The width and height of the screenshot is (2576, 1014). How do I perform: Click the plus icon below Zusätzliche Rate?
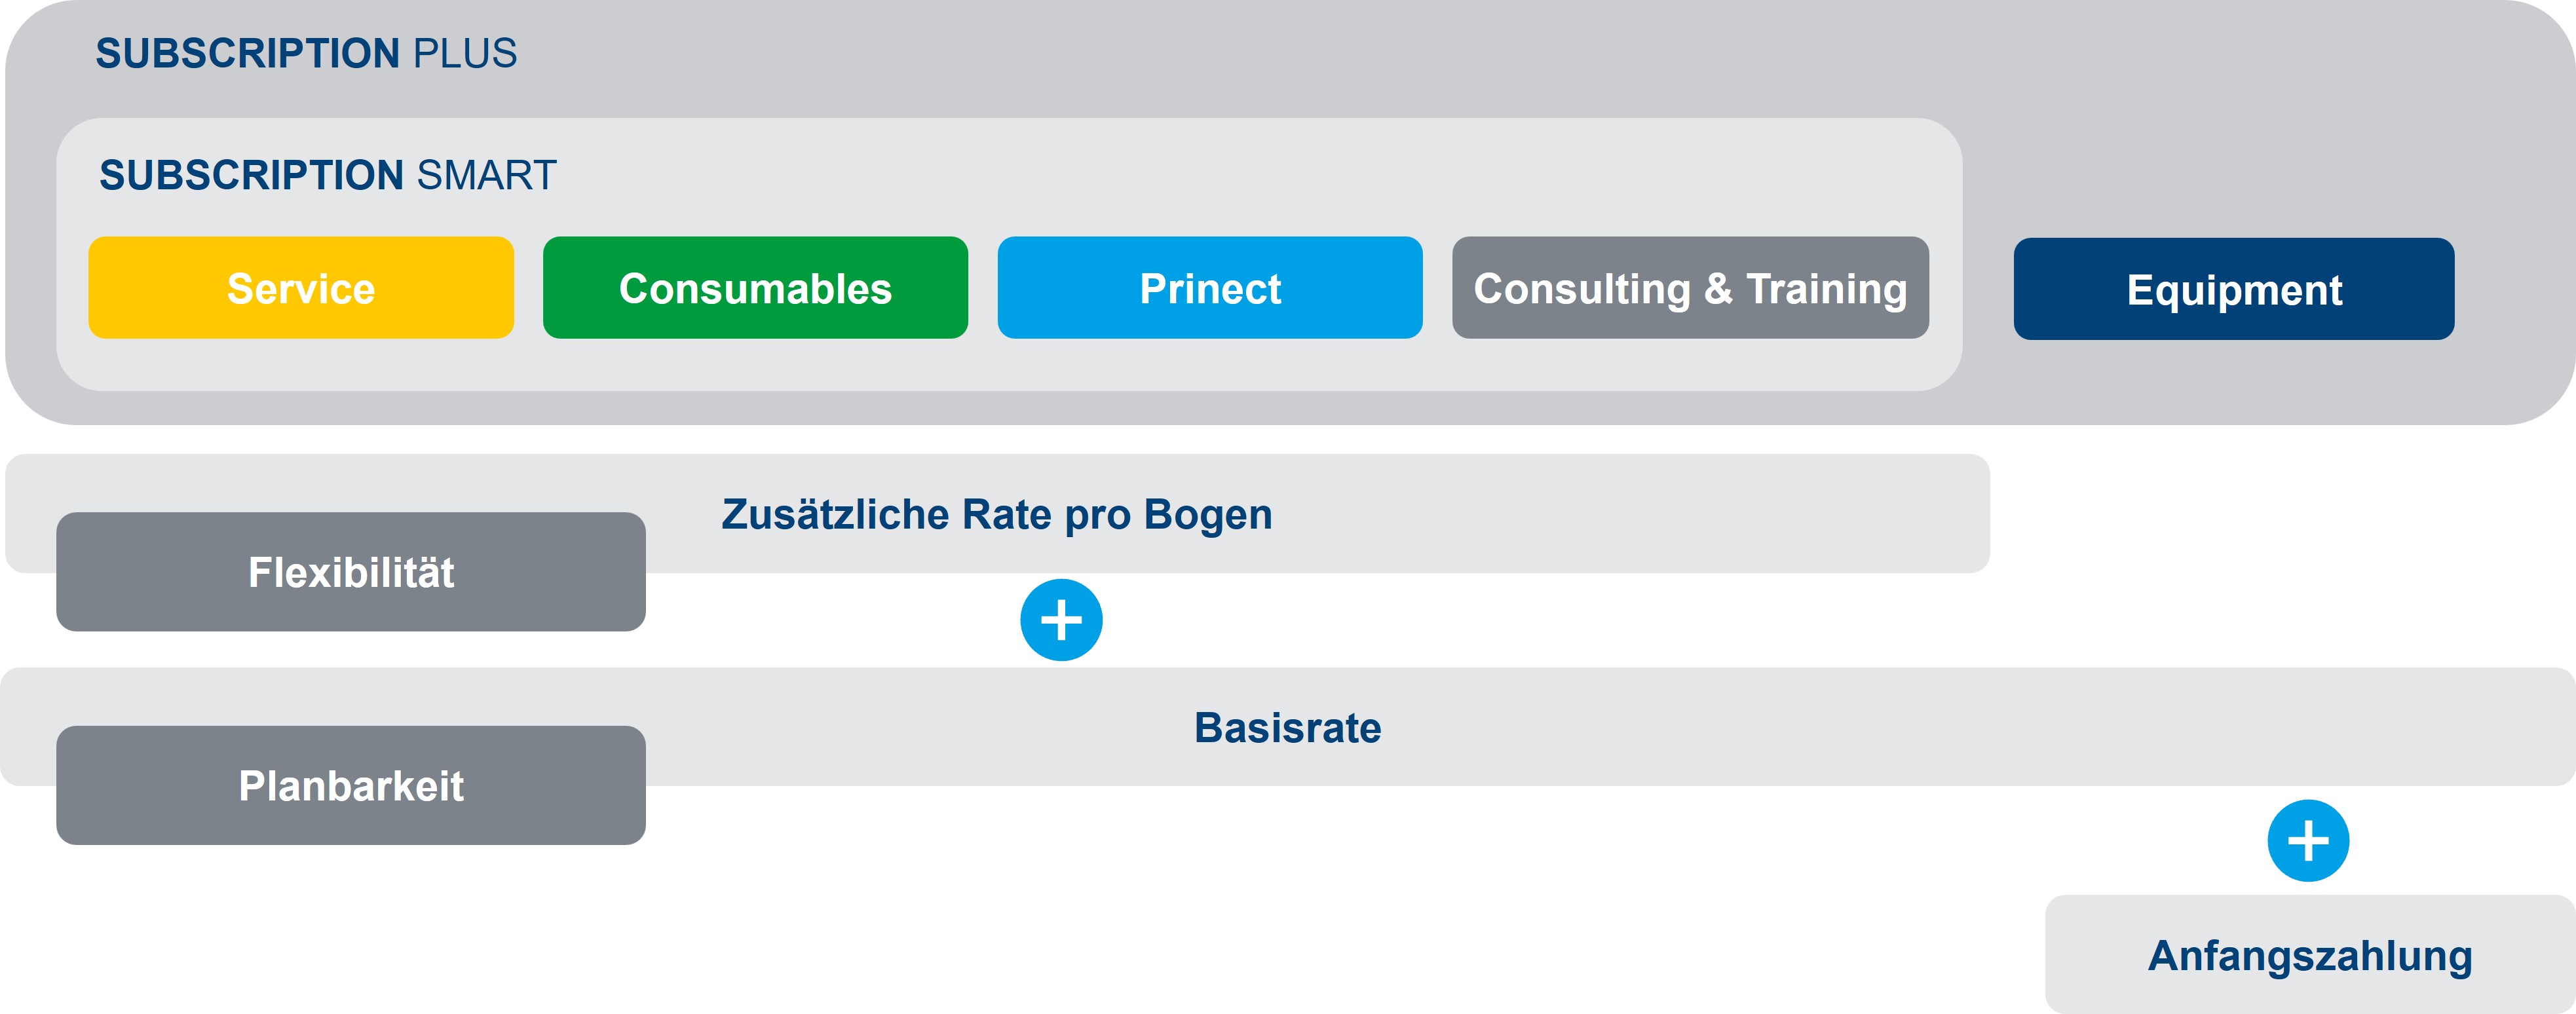(1061, 620)
